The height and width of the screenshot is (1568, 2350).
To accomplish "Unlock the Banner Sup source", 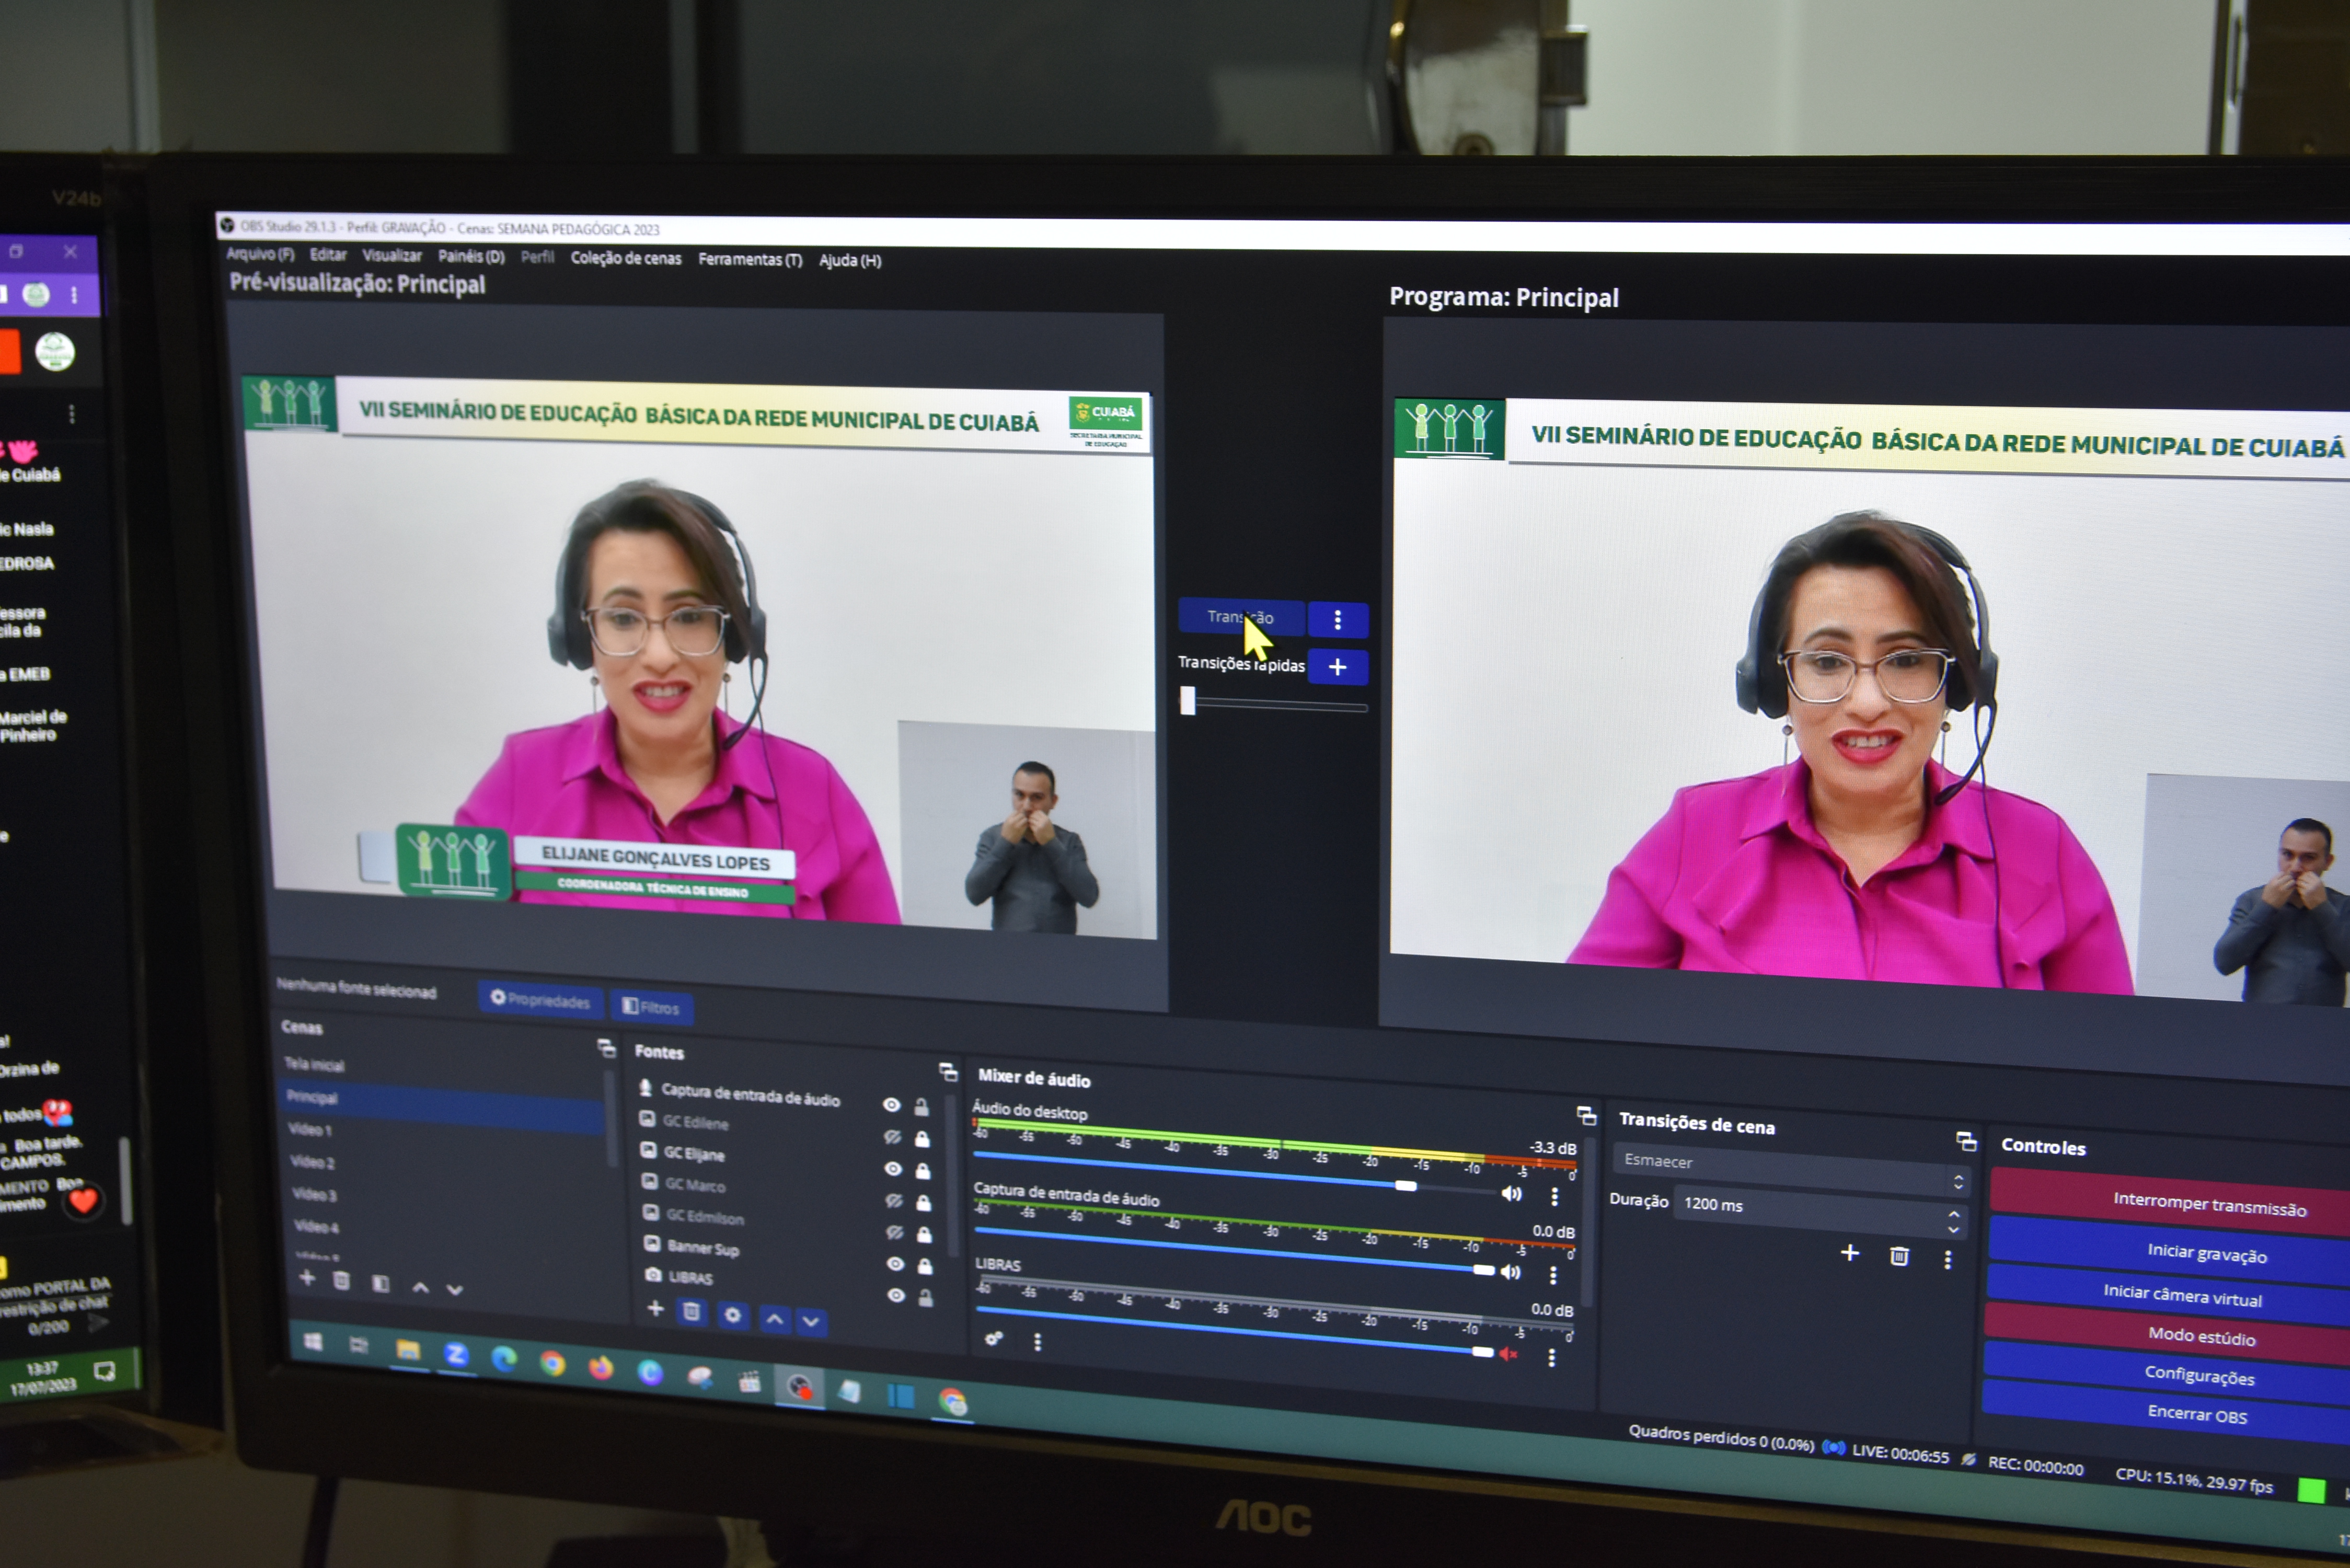I will point(925,1267).
